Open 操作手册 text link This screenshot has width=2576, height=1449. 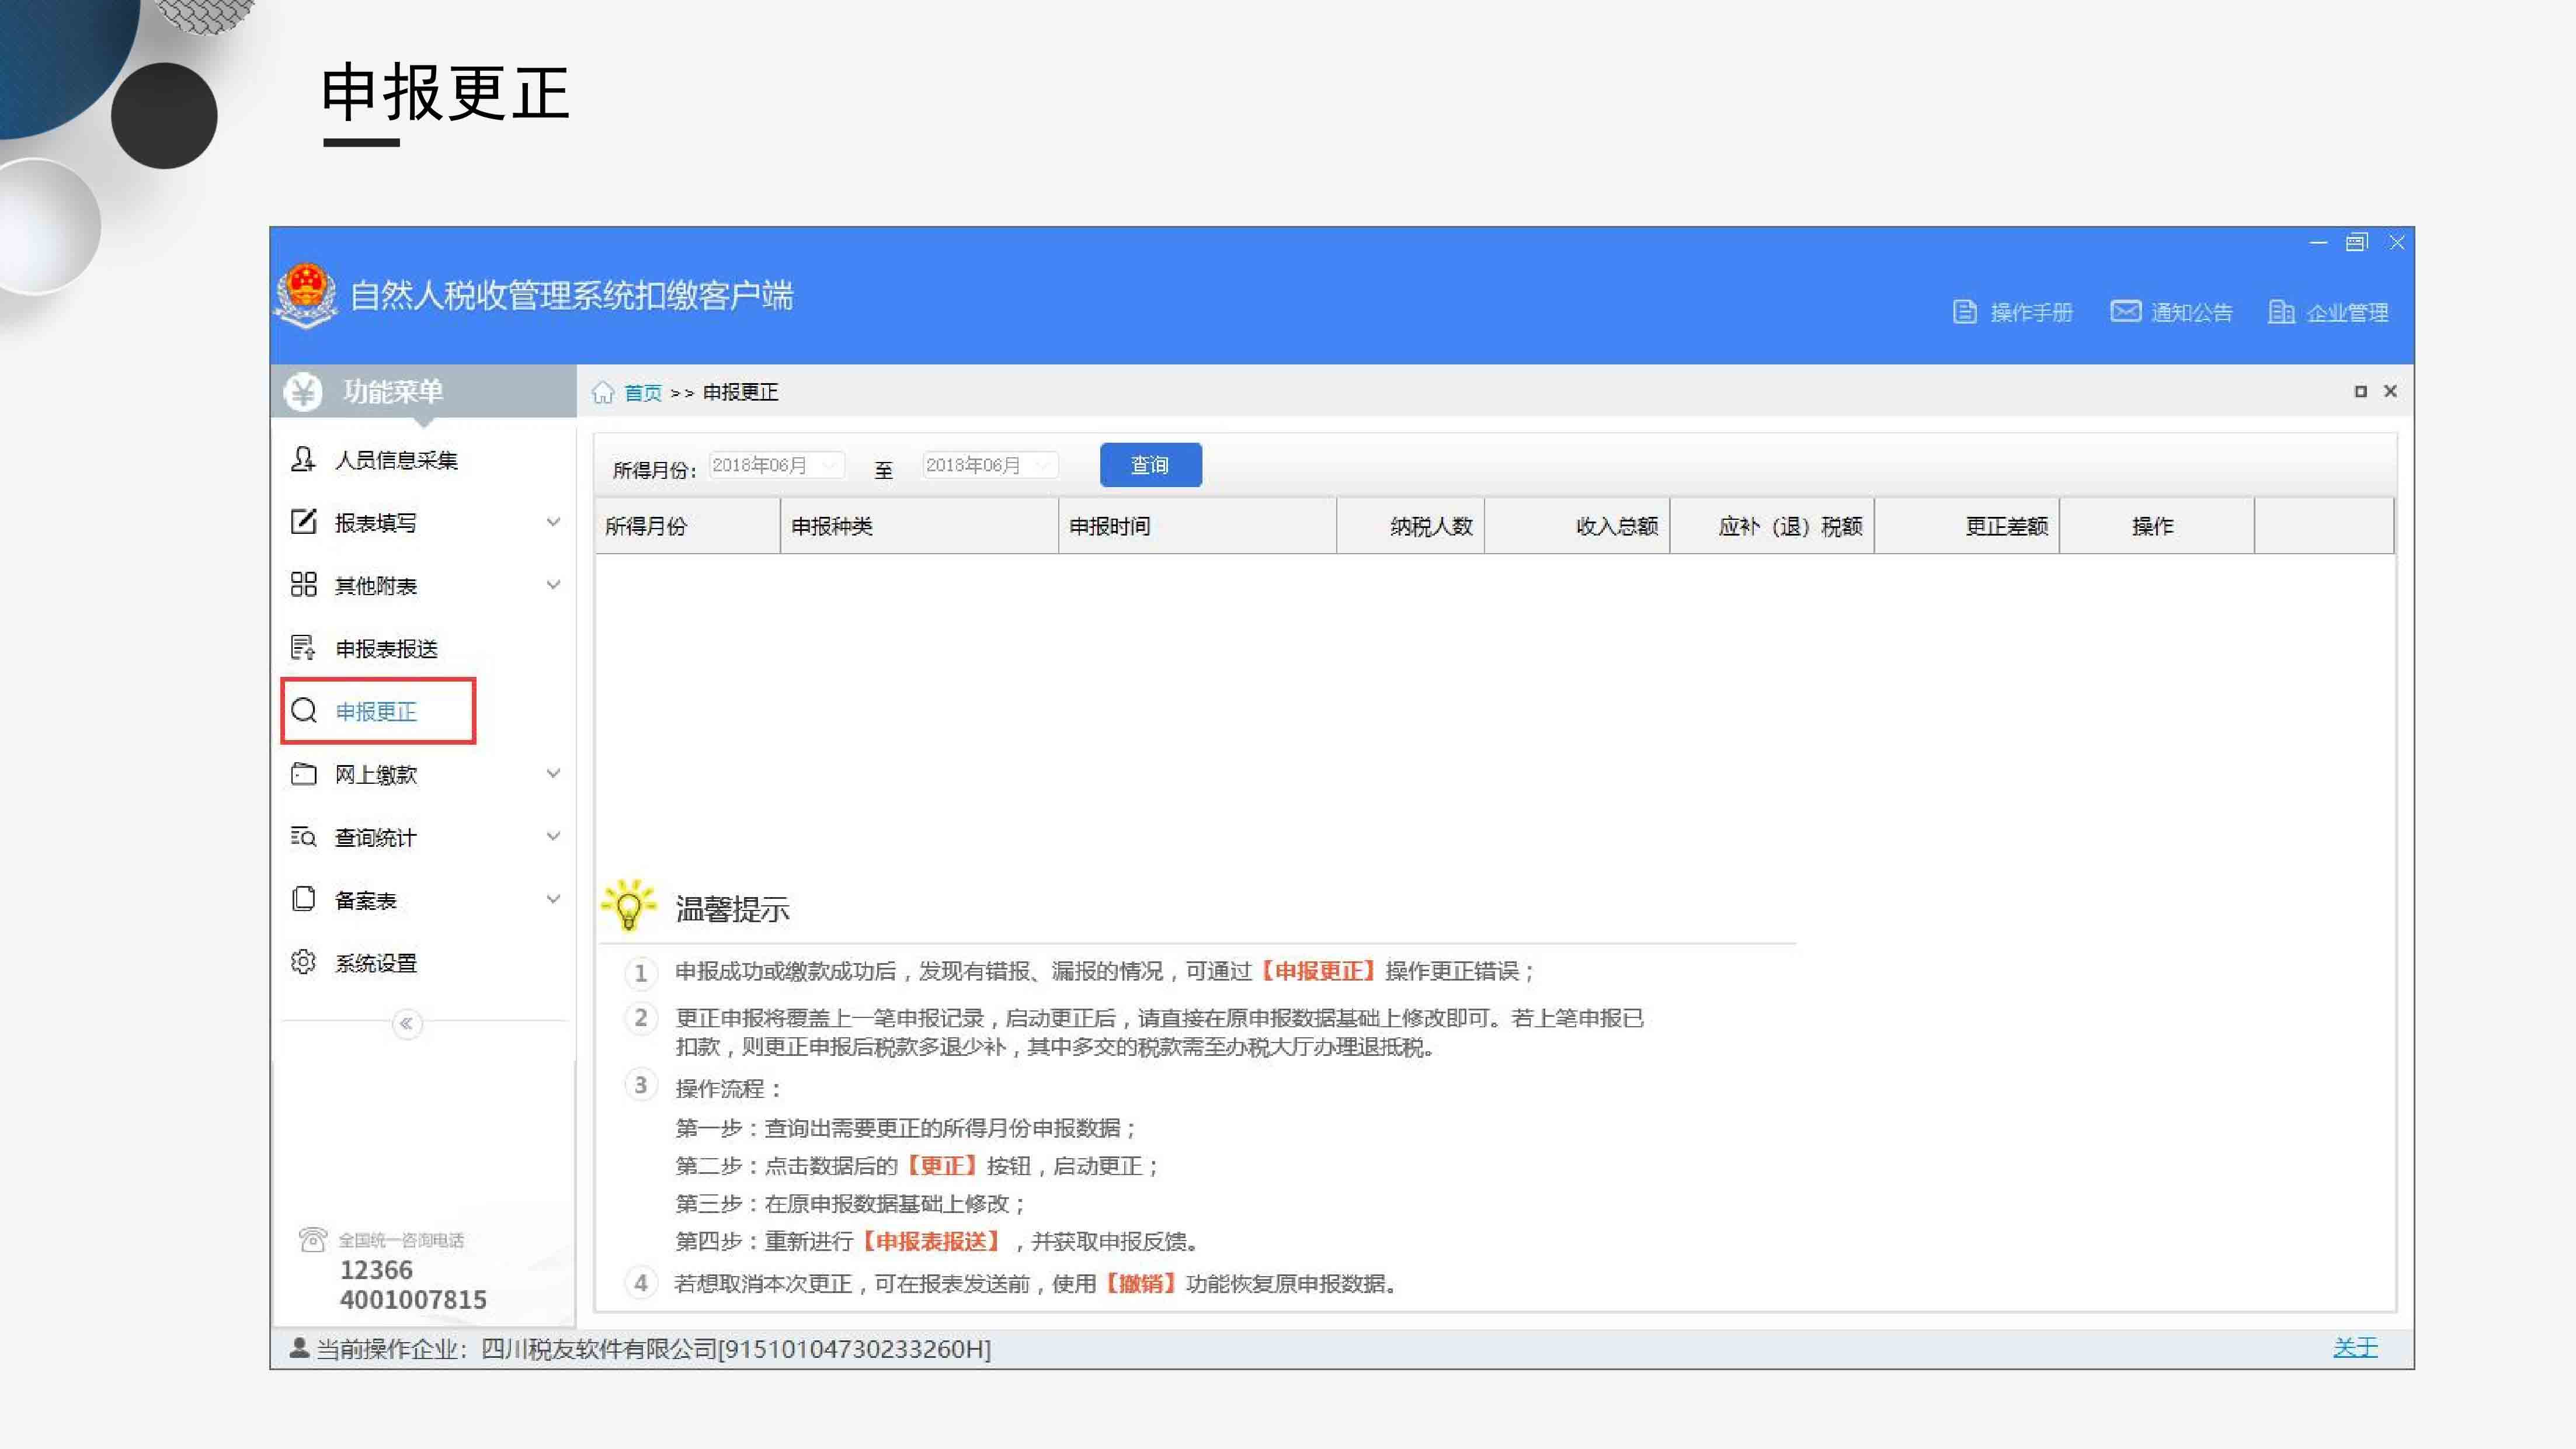[2031, 313]
